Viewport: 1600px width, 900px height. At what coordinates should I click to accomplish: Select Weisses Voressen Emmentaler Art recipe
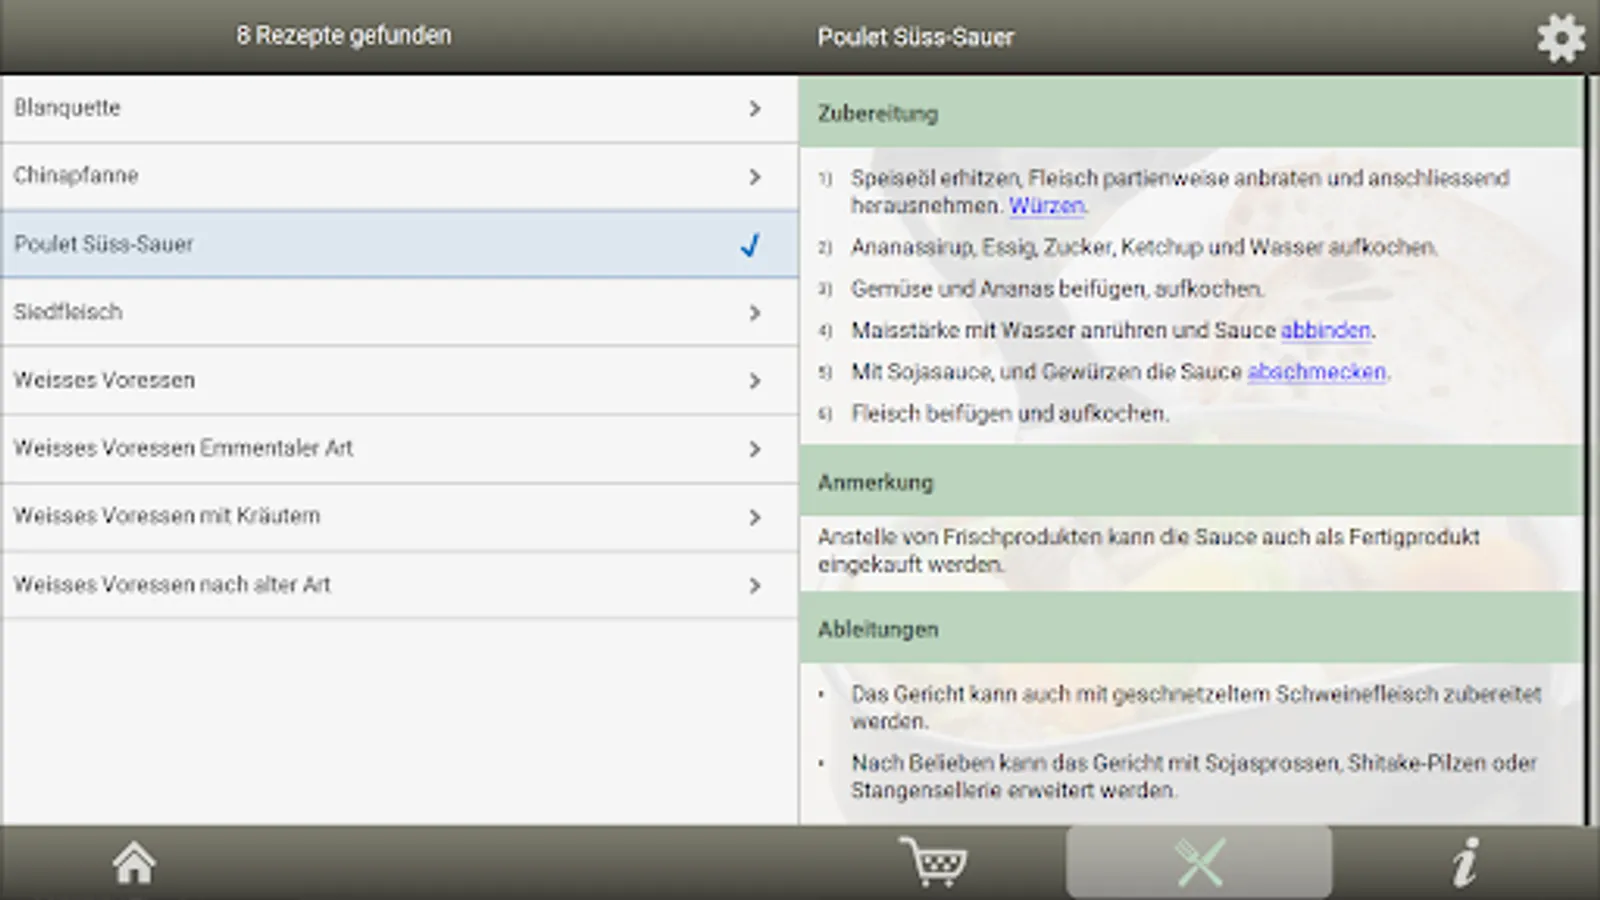tap(184, 449)
